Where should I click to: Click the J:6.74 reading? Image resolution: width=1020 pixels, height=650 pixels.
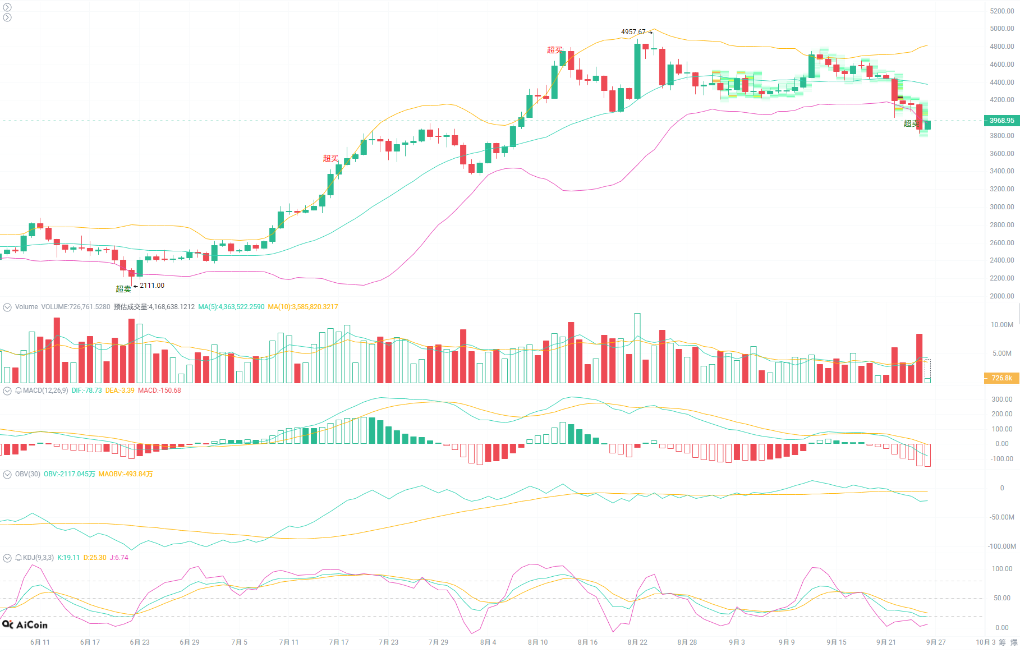click(x=120, y=558)
